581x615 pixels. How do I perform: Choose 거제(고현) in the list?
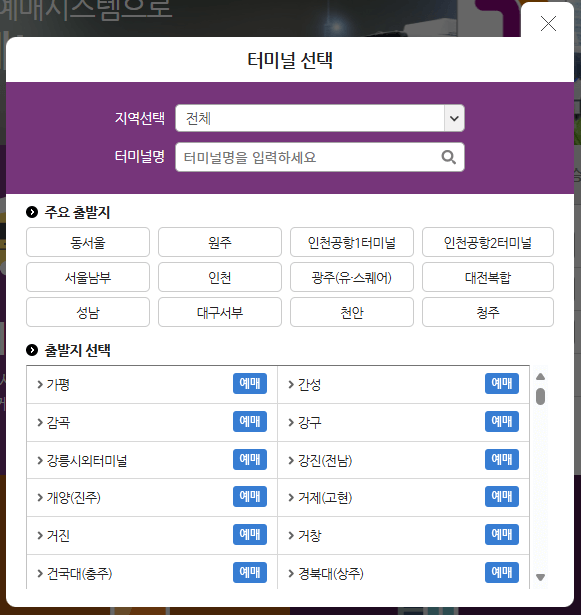coord(325,498)
